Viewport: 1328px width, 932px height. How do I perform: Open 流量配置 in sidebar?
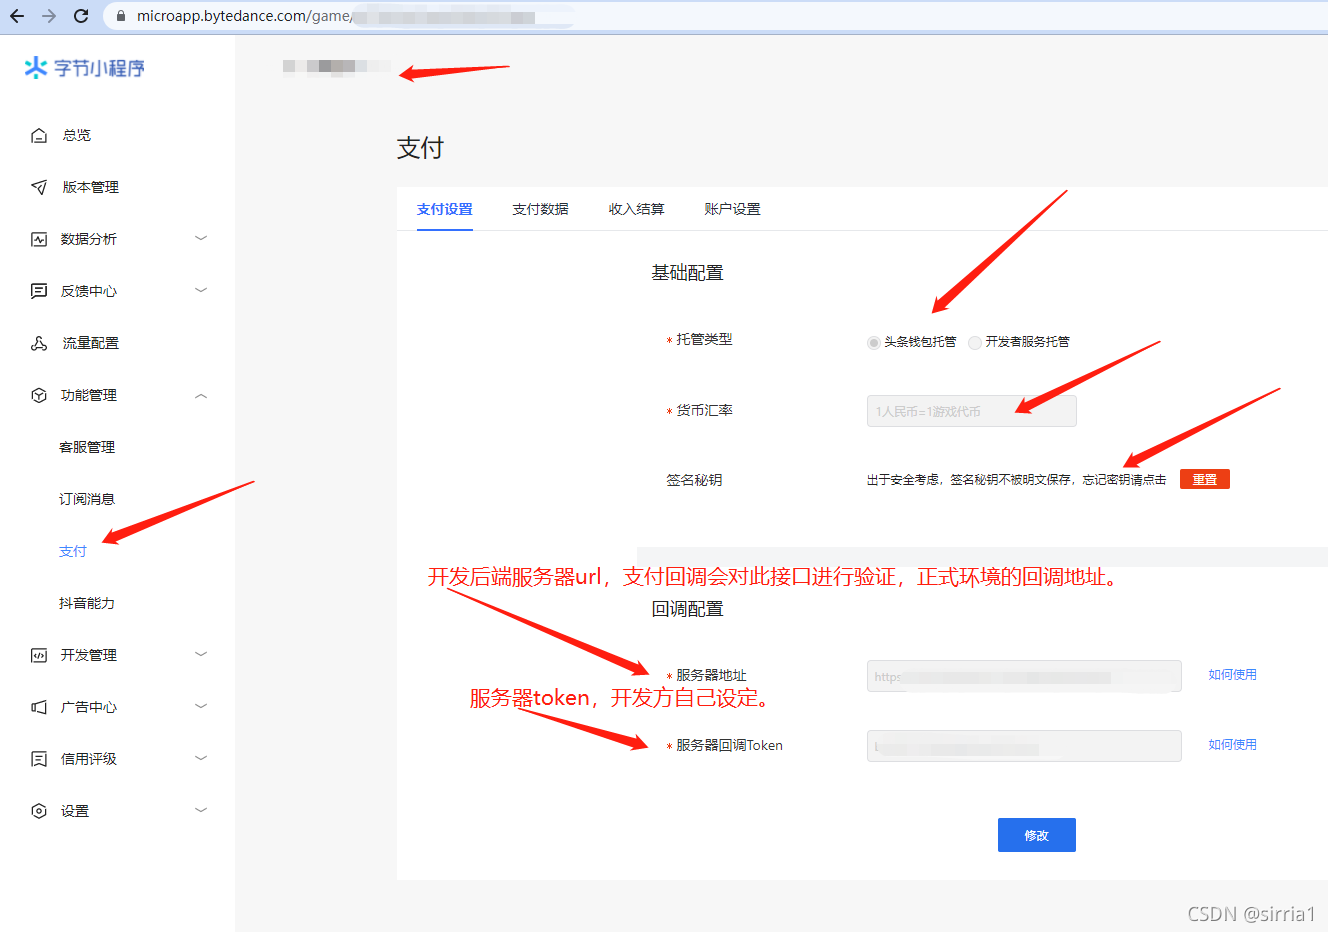(91, 343)
